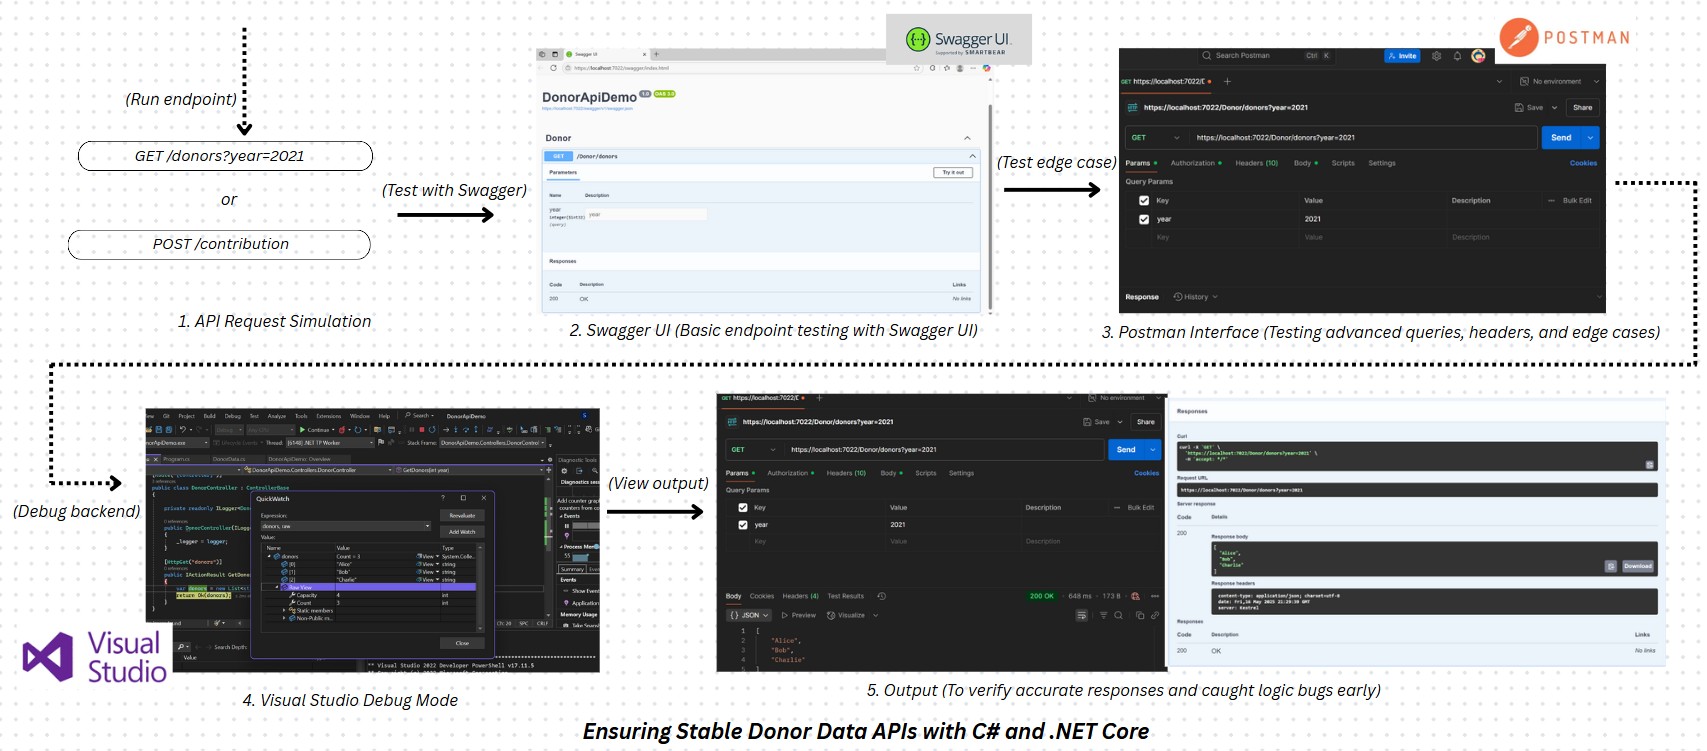Screen dimensions: 1707x751
Task: Add a new request tab in top Postman window
Action: [1227, 81]
